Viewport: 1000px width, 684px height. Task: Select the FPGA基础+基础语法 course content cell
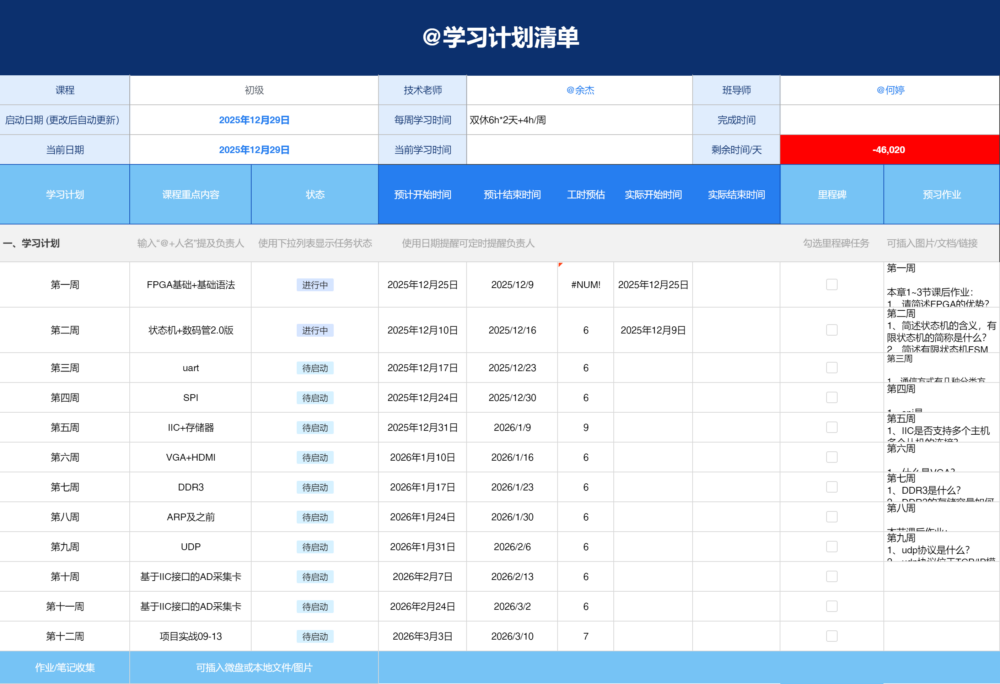point(190,285)
